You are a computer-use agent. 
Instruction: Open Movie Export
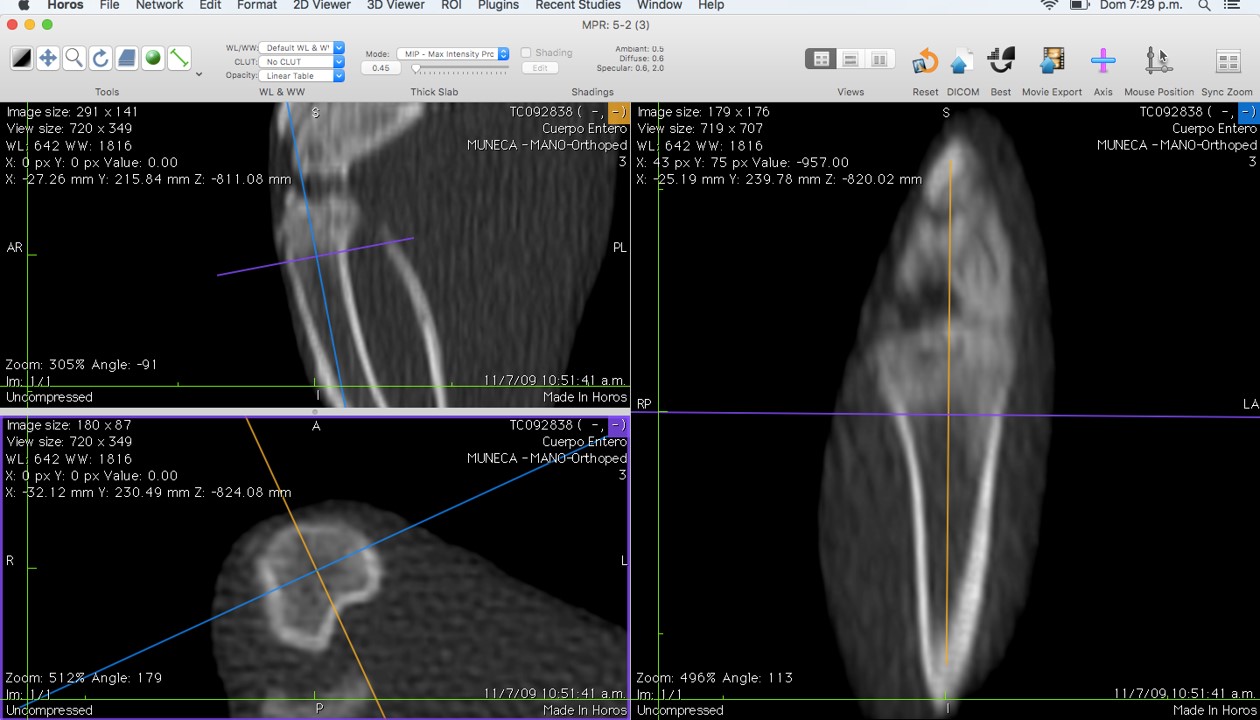point(1051,62)
